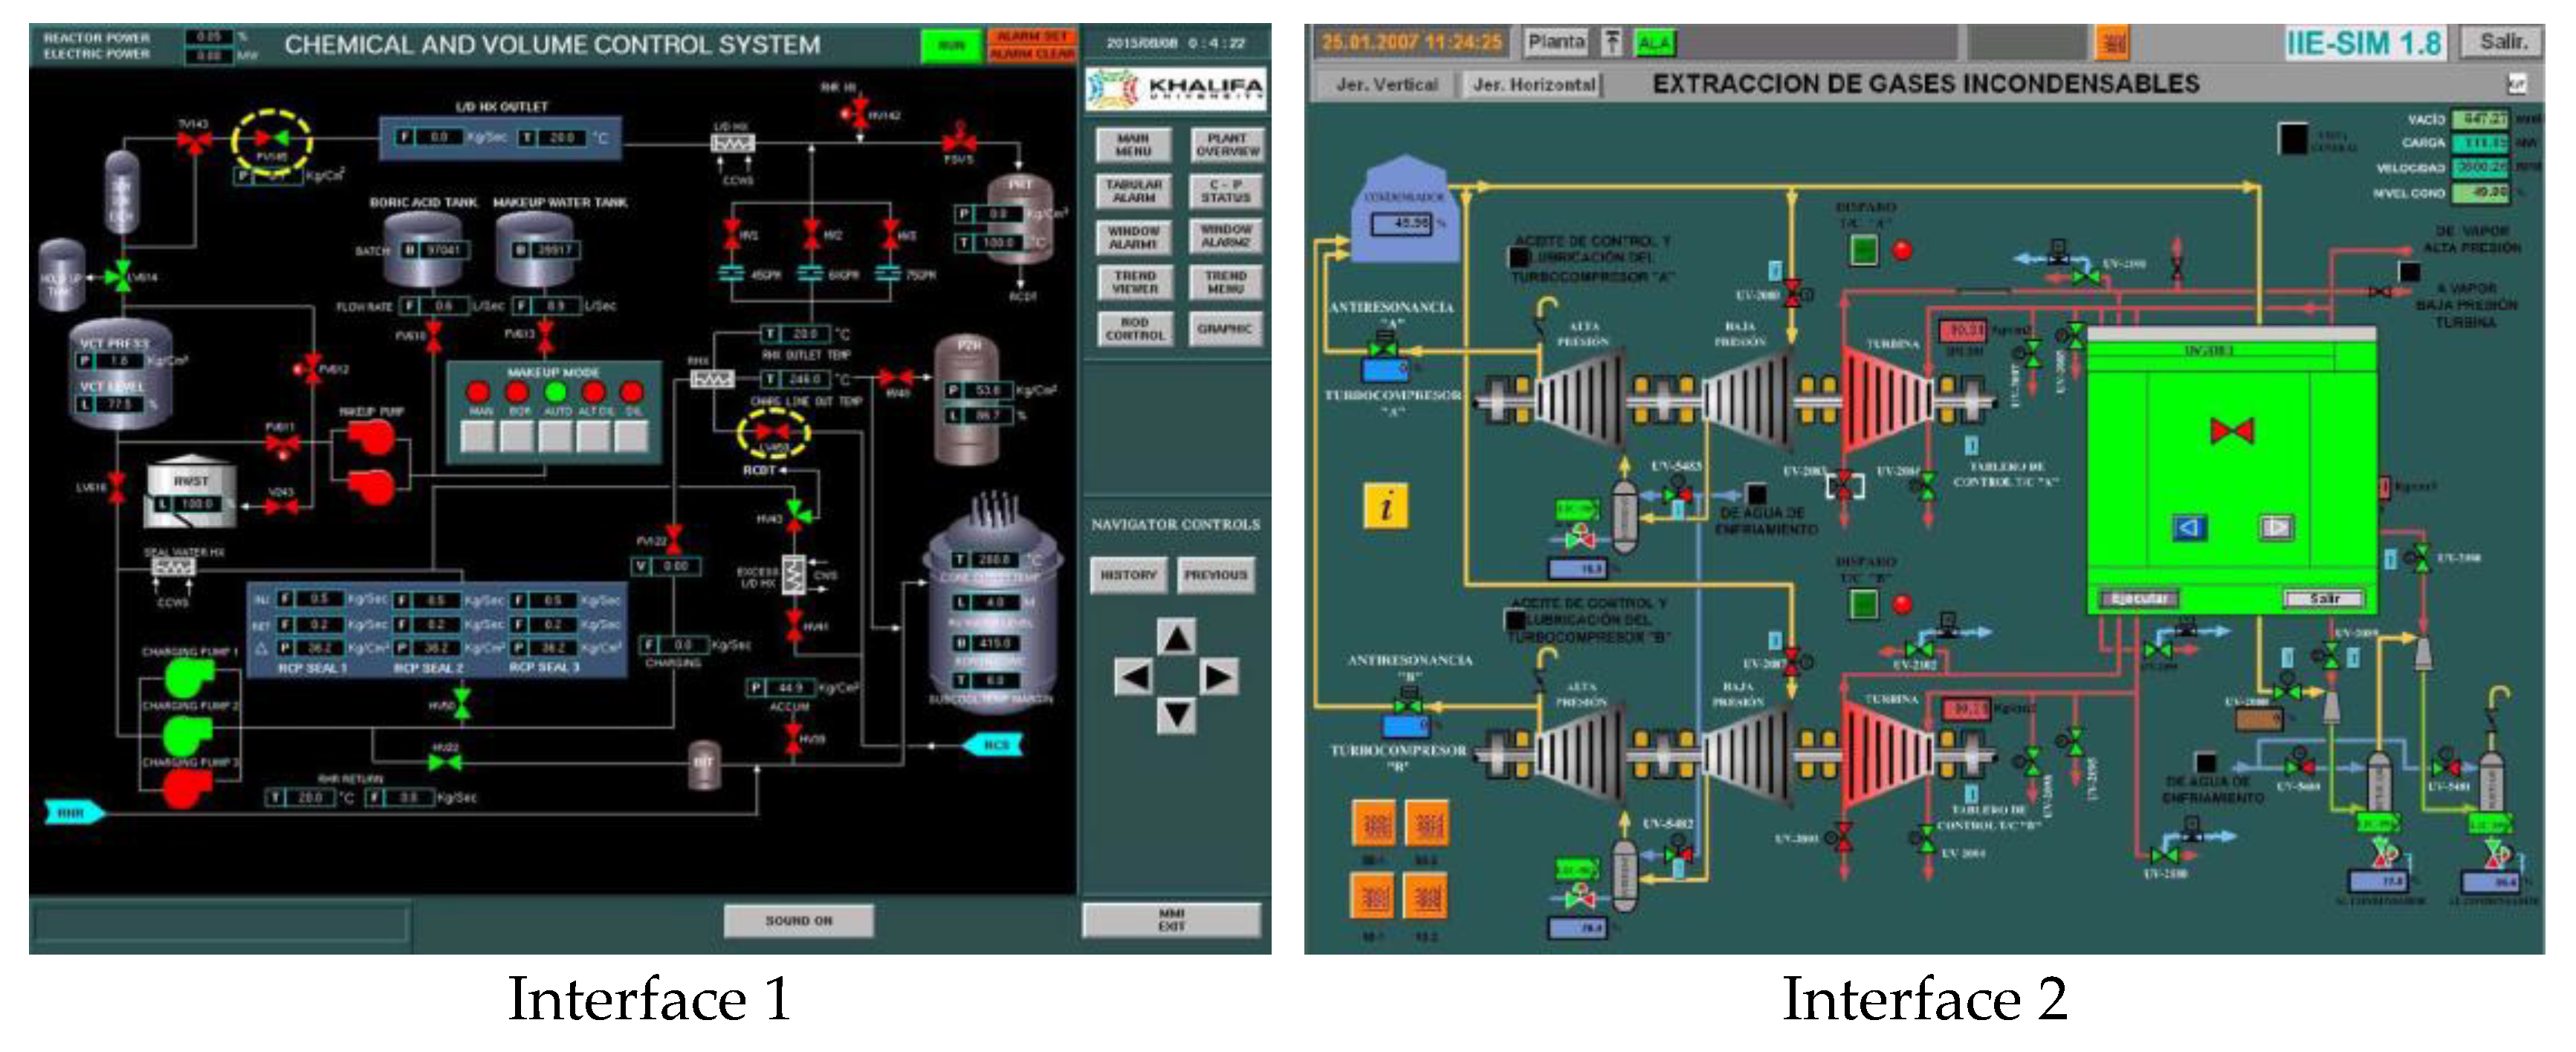Toggle the green ALA indicator
2576x1052 pixels.
1654,43
